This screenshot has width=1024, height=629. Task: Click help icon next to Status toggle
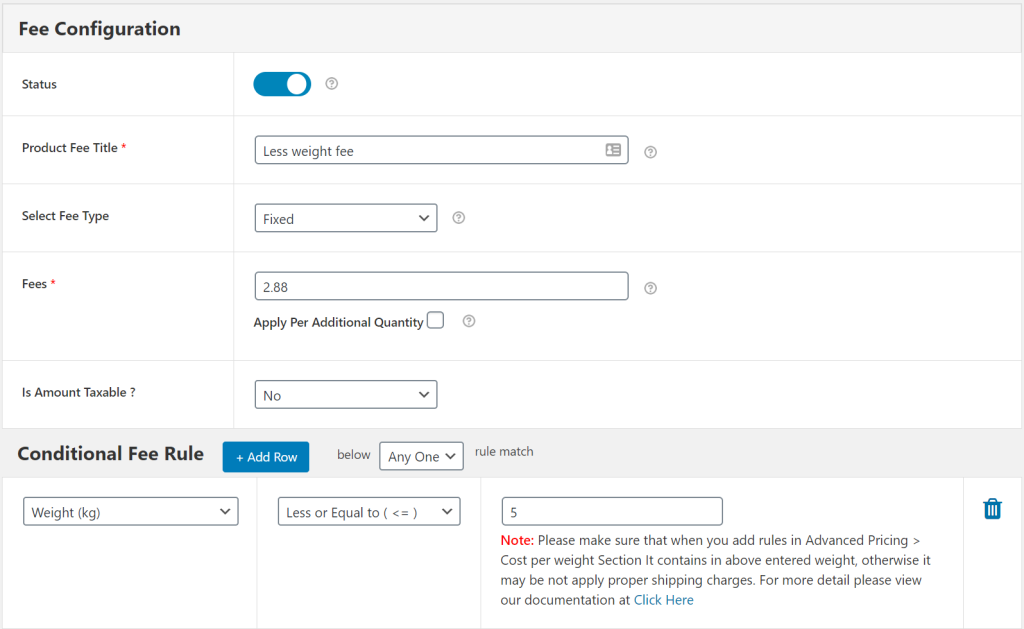pos(332,84)
